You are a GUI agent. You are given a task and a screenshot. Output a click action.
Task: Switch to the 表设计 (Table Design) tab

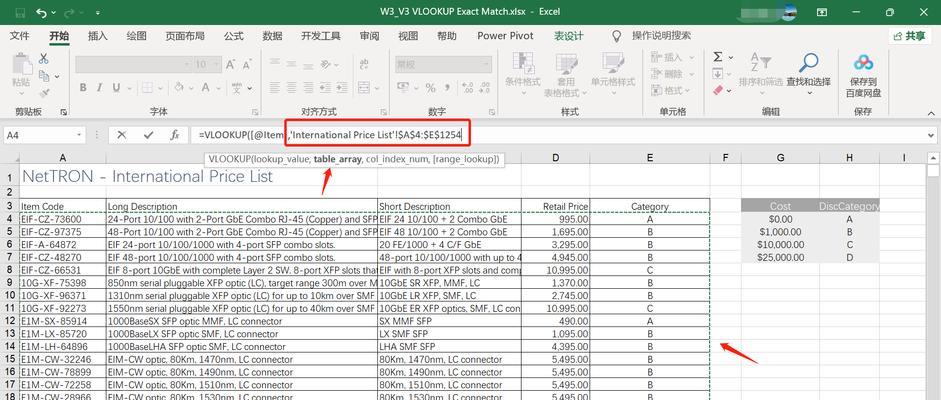[568, 36]
